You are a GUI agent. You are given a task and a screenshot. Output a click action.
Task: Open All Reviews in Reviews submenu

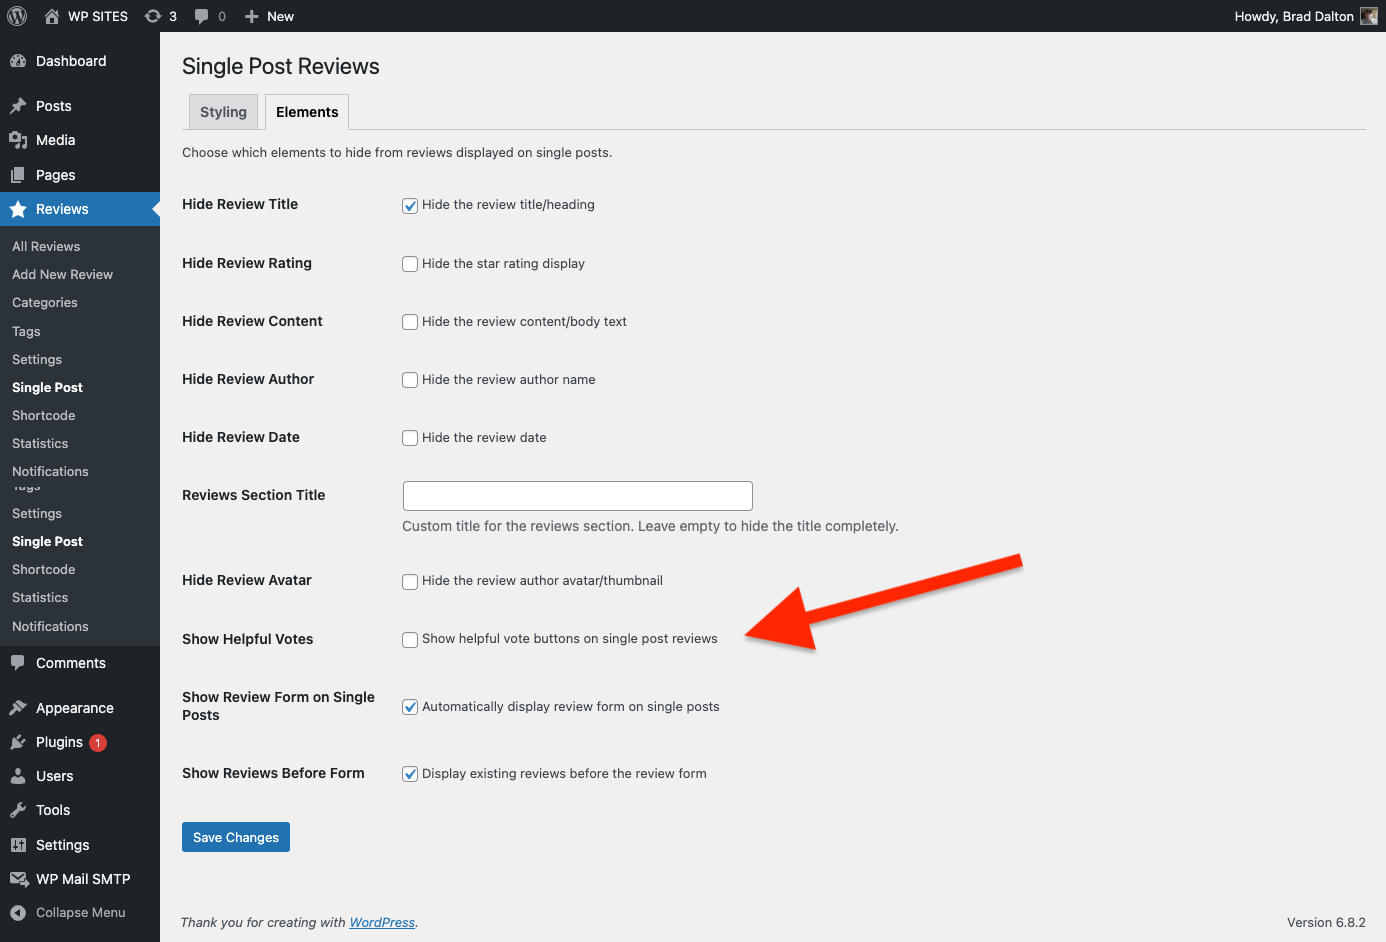[46, 246]
